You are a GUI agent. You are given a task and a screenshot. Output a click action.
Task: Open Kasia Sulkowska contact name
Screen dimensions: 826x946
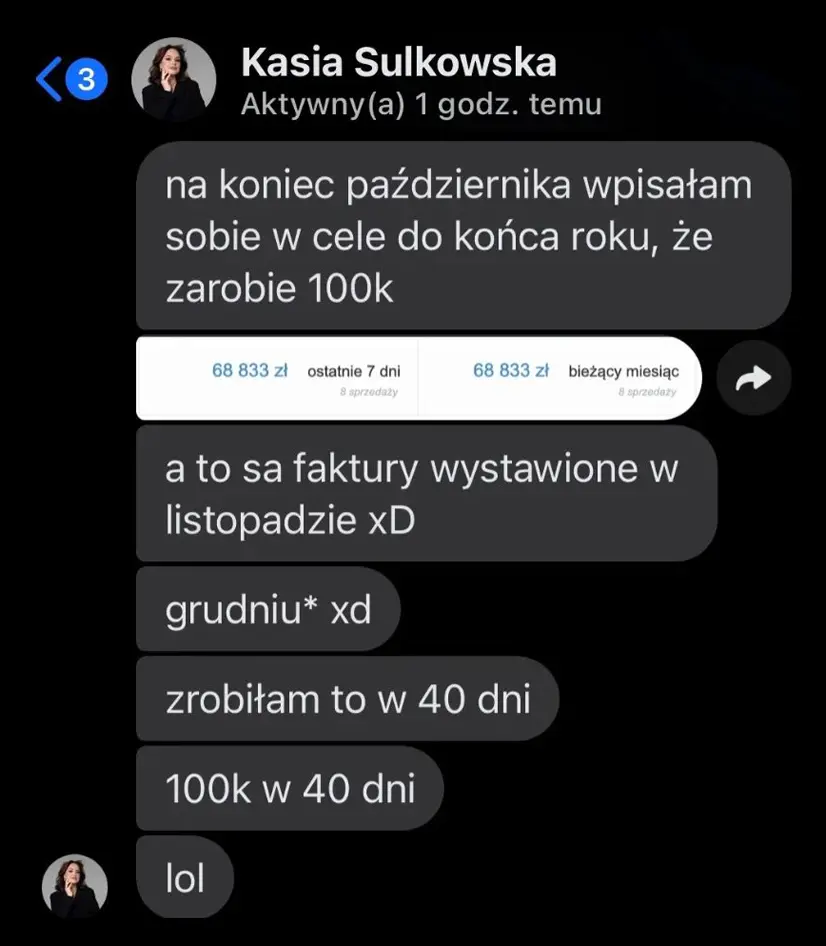(x=399, y=62)
